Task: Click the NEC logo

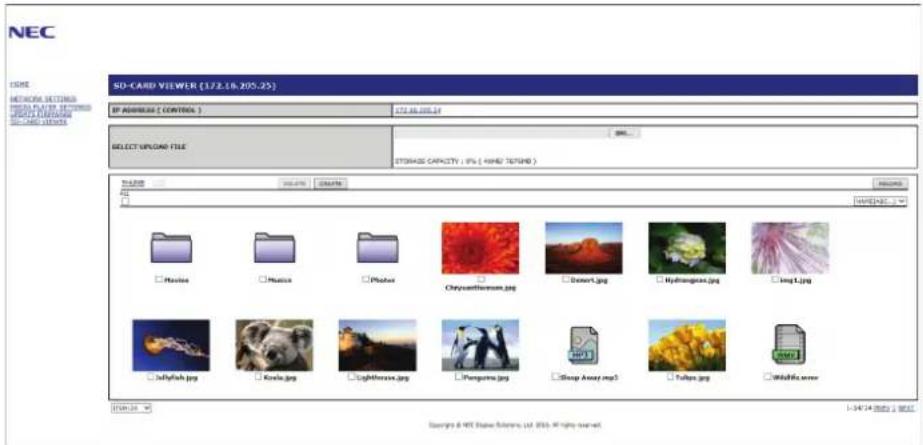Action: click(32, 32)
